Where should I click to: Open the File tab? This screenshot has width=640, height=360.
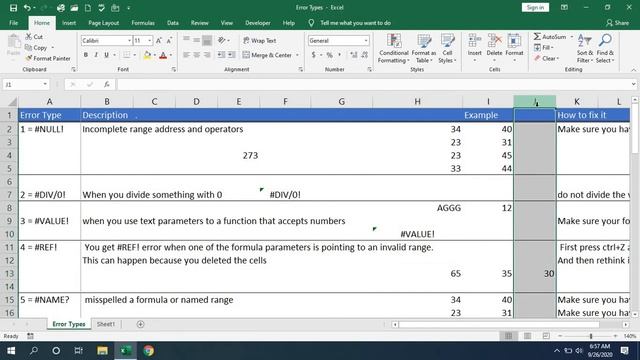(x=13, y=23)
